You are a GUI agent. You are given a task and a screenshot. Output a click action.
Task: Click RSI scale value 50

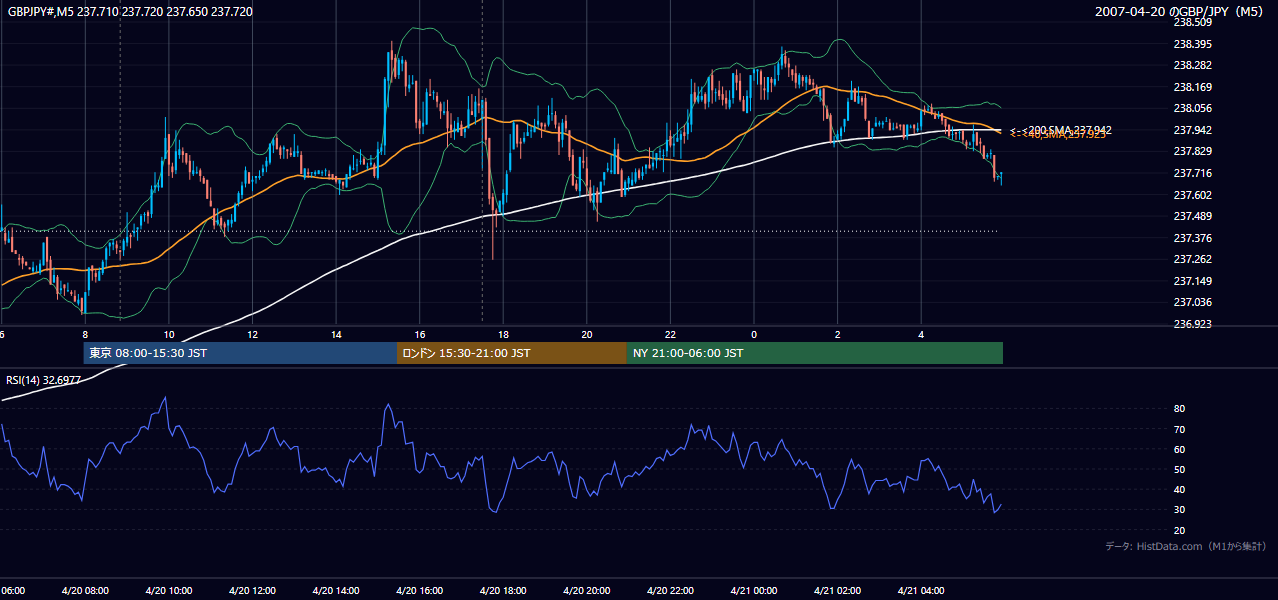(x=1180, y=469)
